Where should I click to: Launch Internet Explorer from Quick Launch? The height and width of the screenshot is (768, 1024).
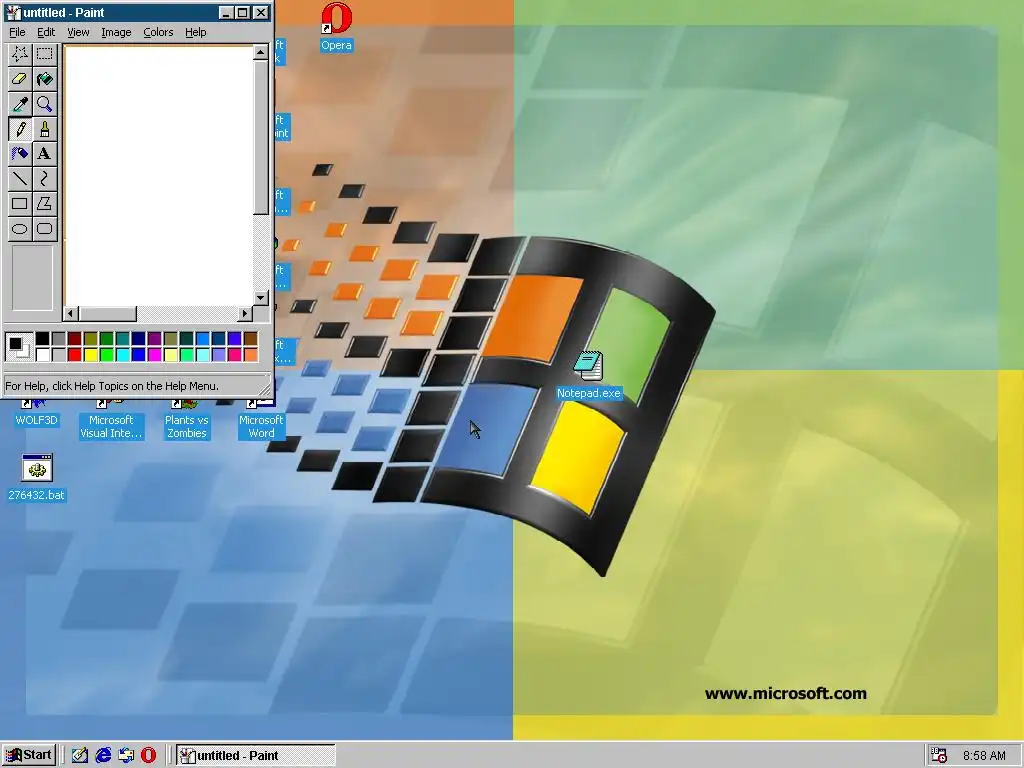103,755
